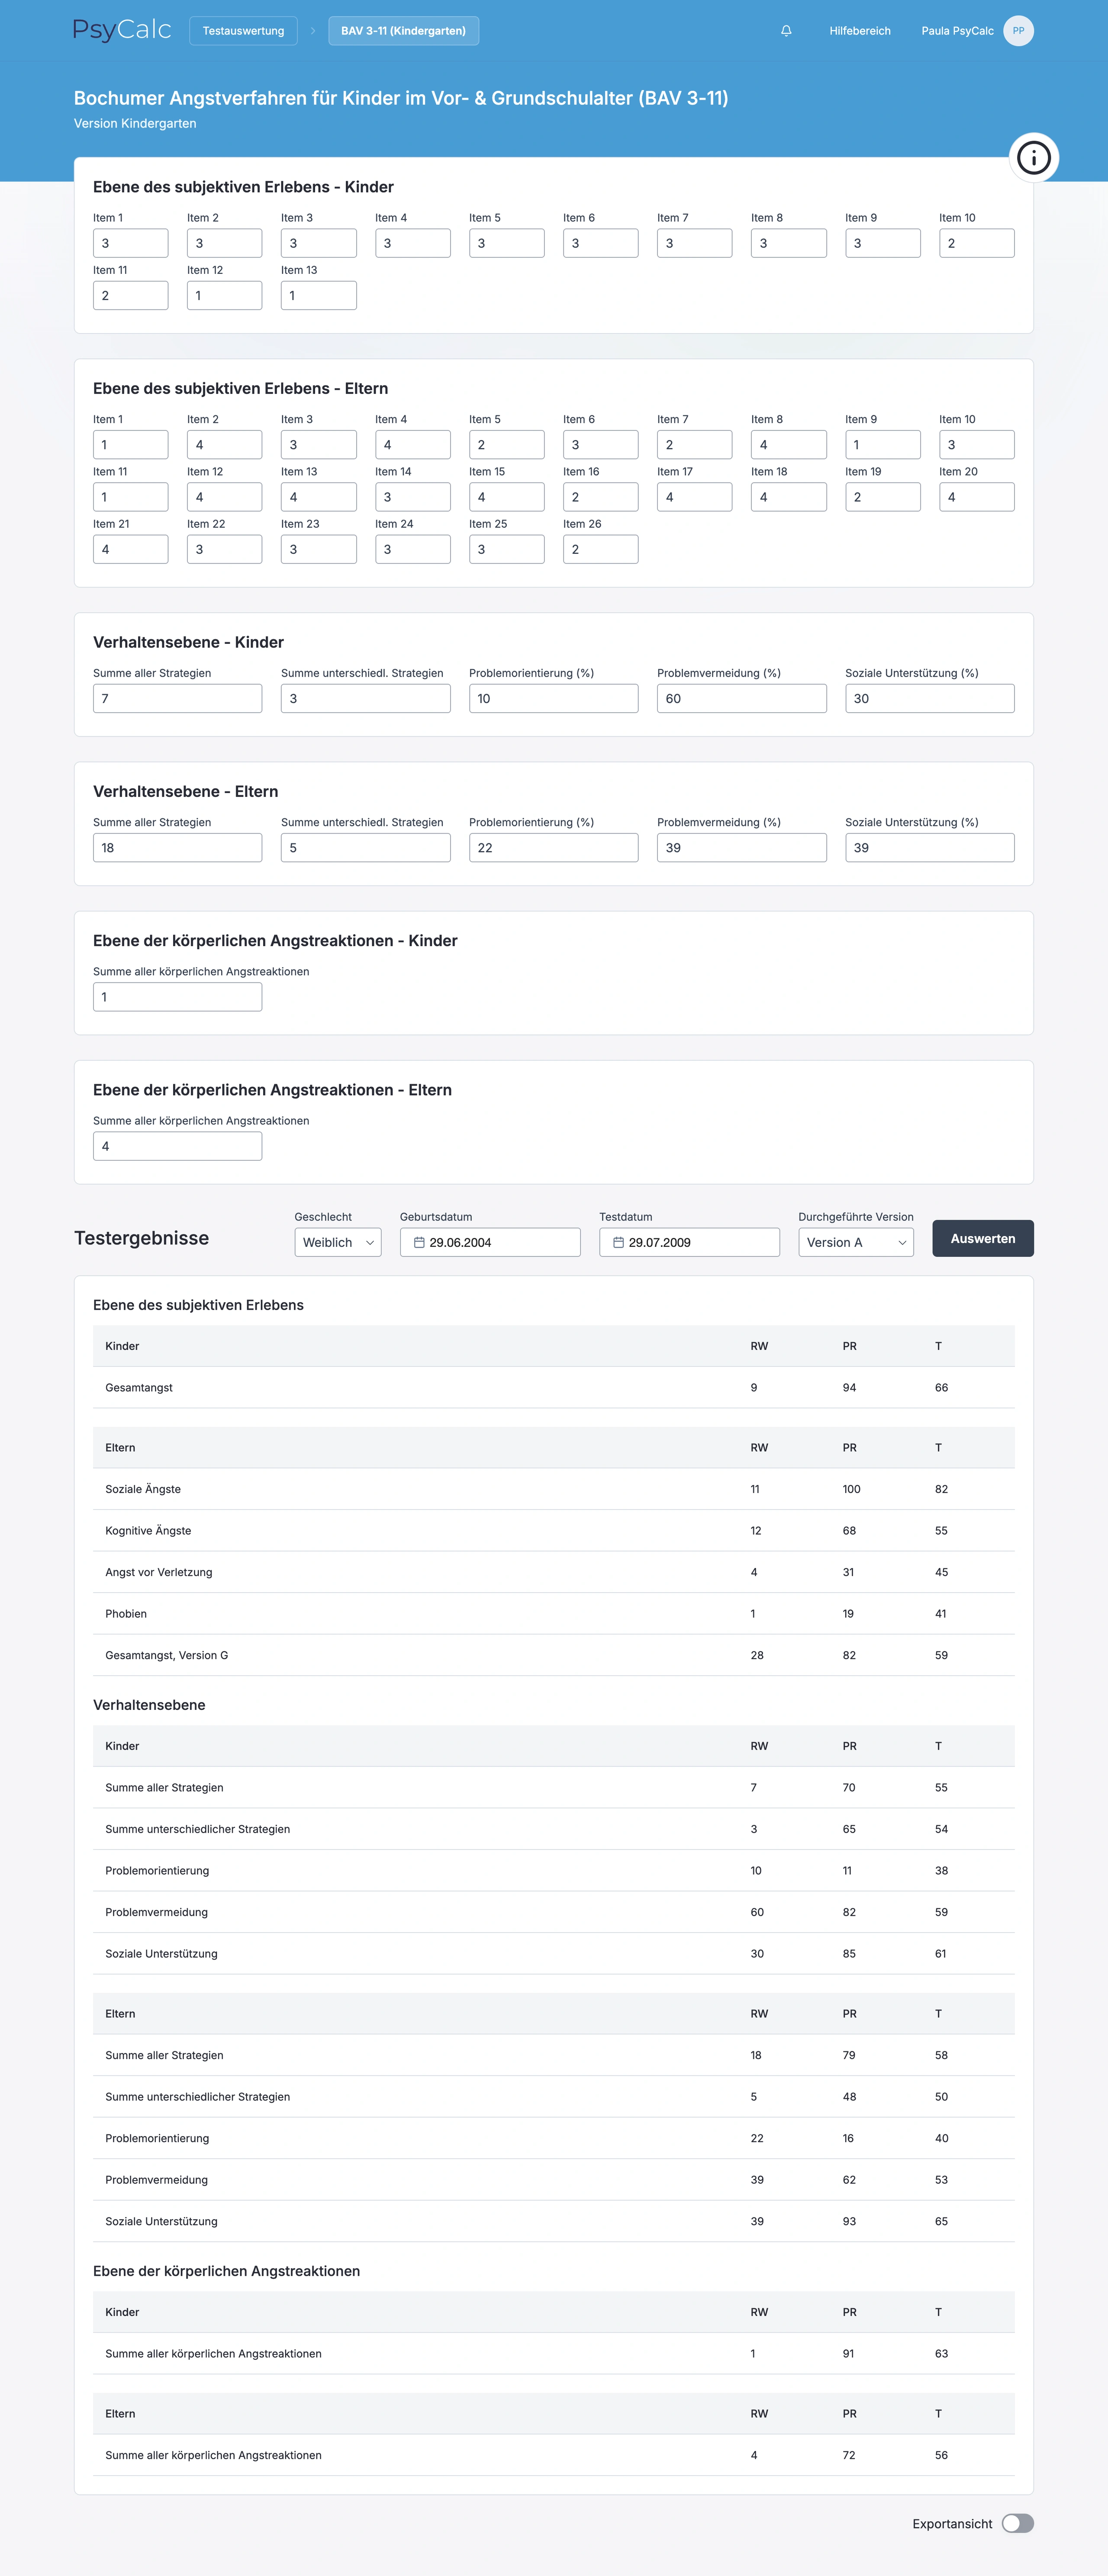The width and height of the screenshot is (1108, 2576).
Task: Click Version Kindergarten subtitle text
Action: (135, 124)
